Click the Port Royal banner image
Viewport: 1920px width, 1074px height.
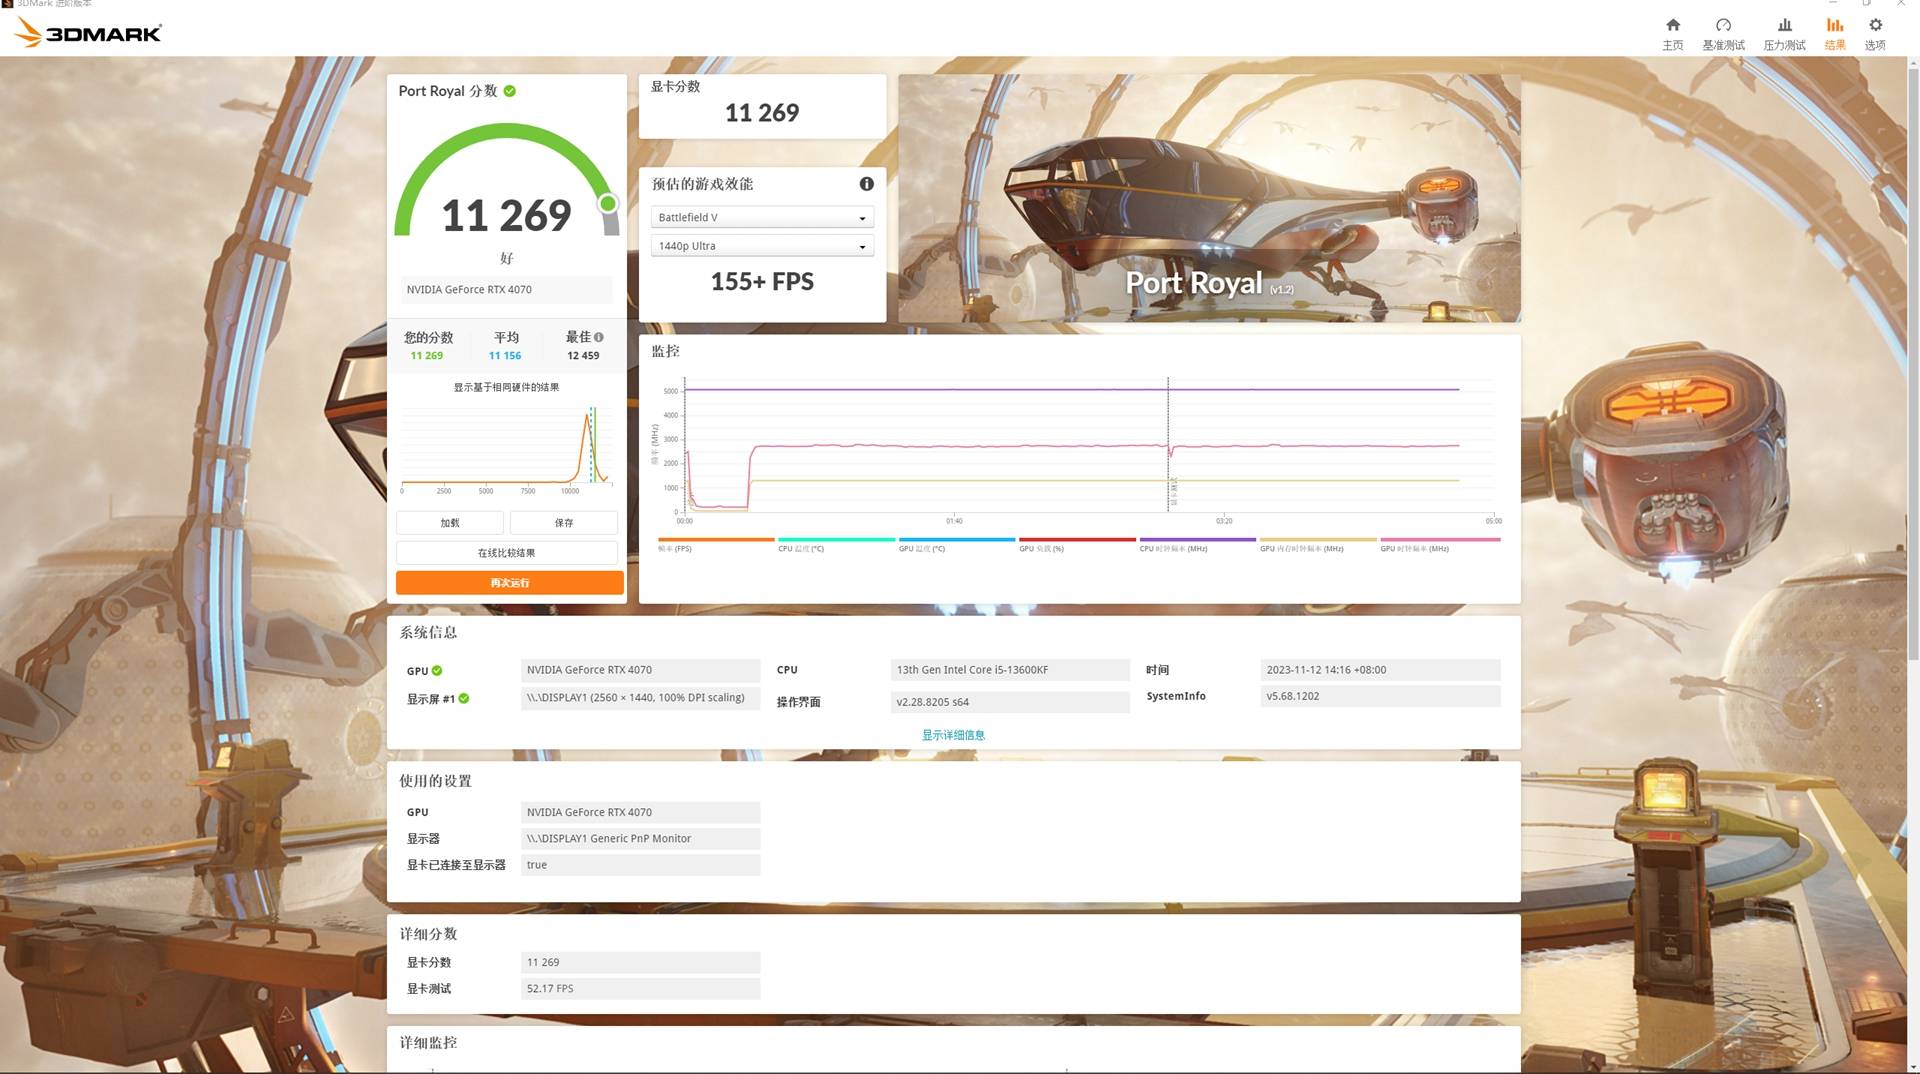1208,198
